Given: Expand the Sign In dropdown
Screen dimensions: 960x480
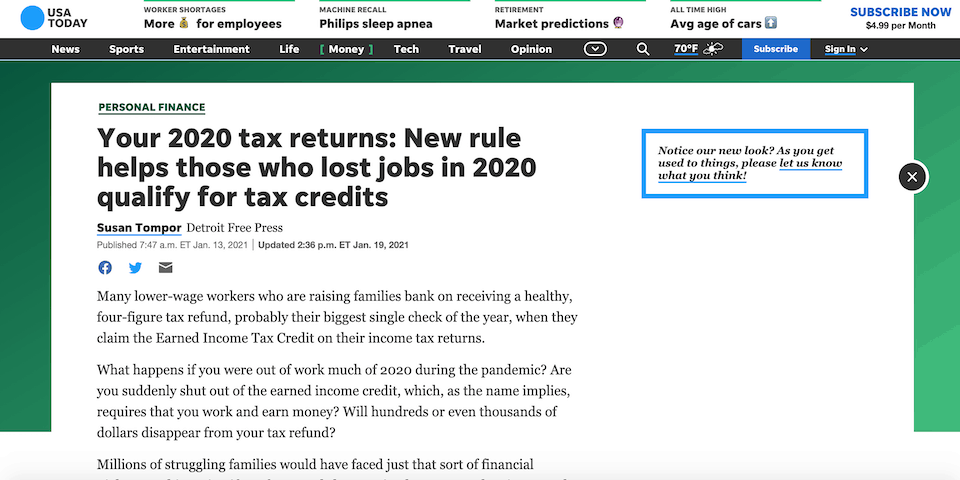Looking at the screenshot, I should tap(846, 49).
